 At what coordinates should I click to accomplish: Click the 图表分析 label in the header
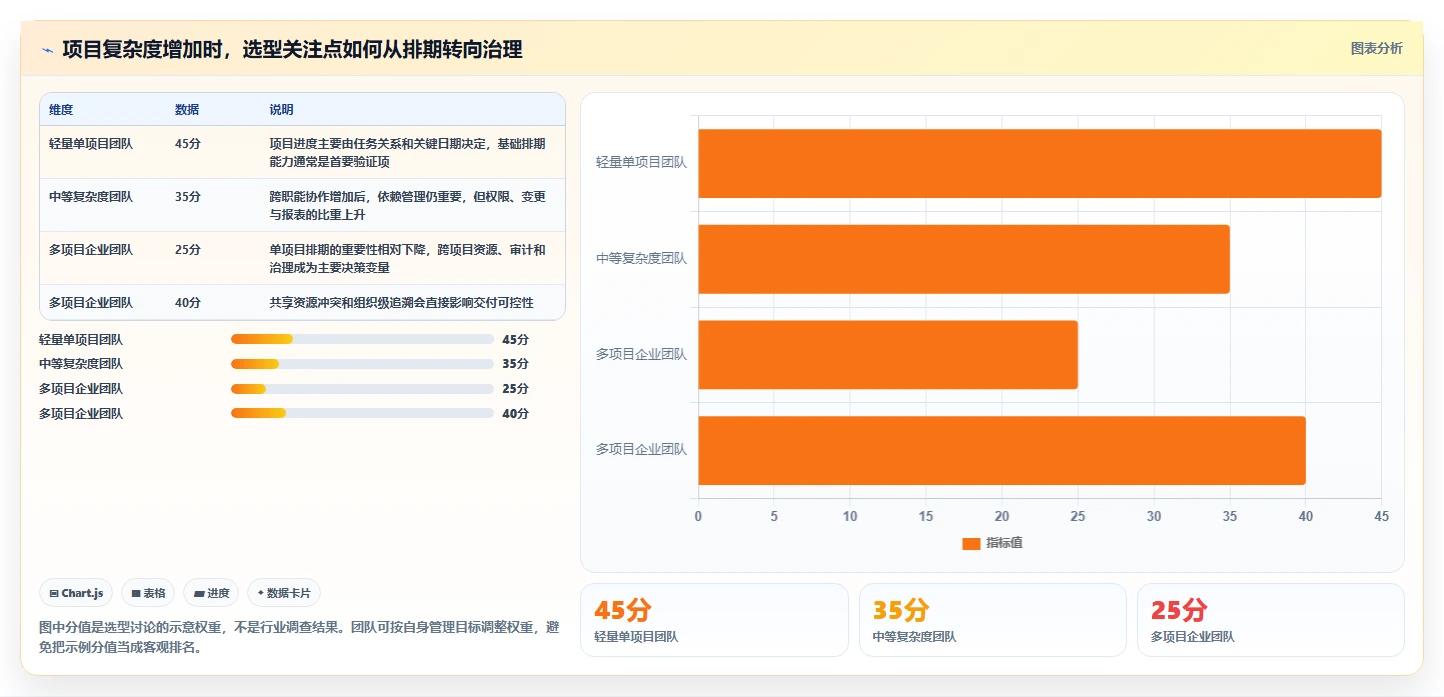click(x=1376, y=48)
